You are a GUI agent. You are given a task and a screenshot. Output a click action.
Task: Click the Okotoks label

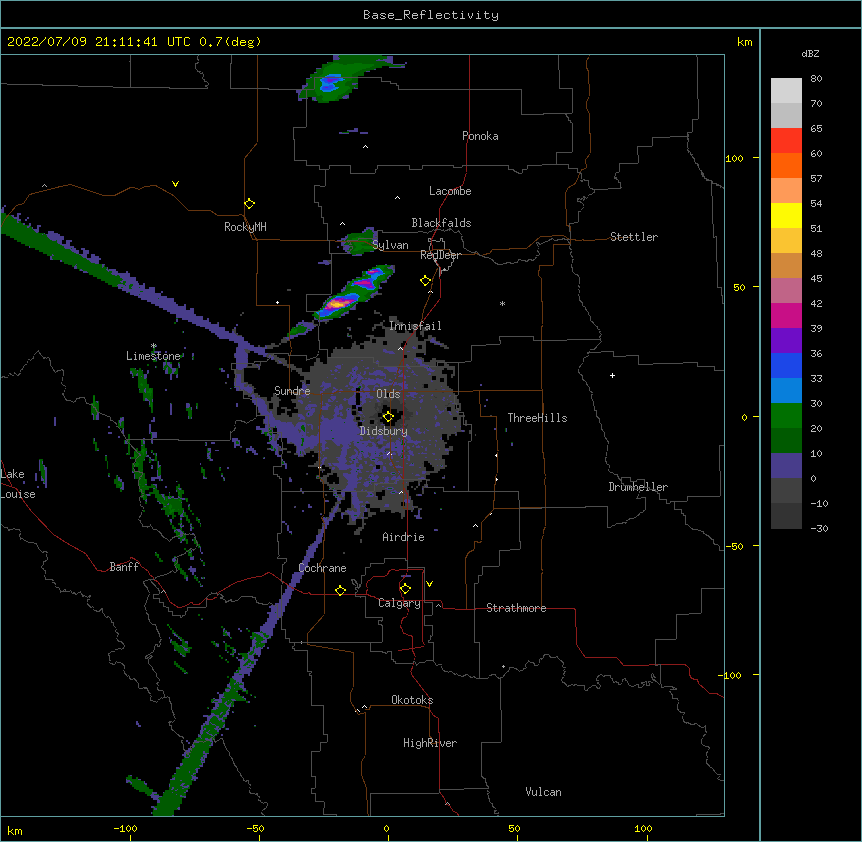pos(412,700)
